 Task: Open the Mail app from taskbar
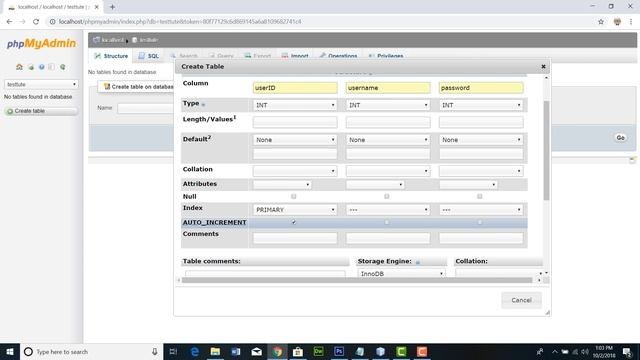(256, 351)
